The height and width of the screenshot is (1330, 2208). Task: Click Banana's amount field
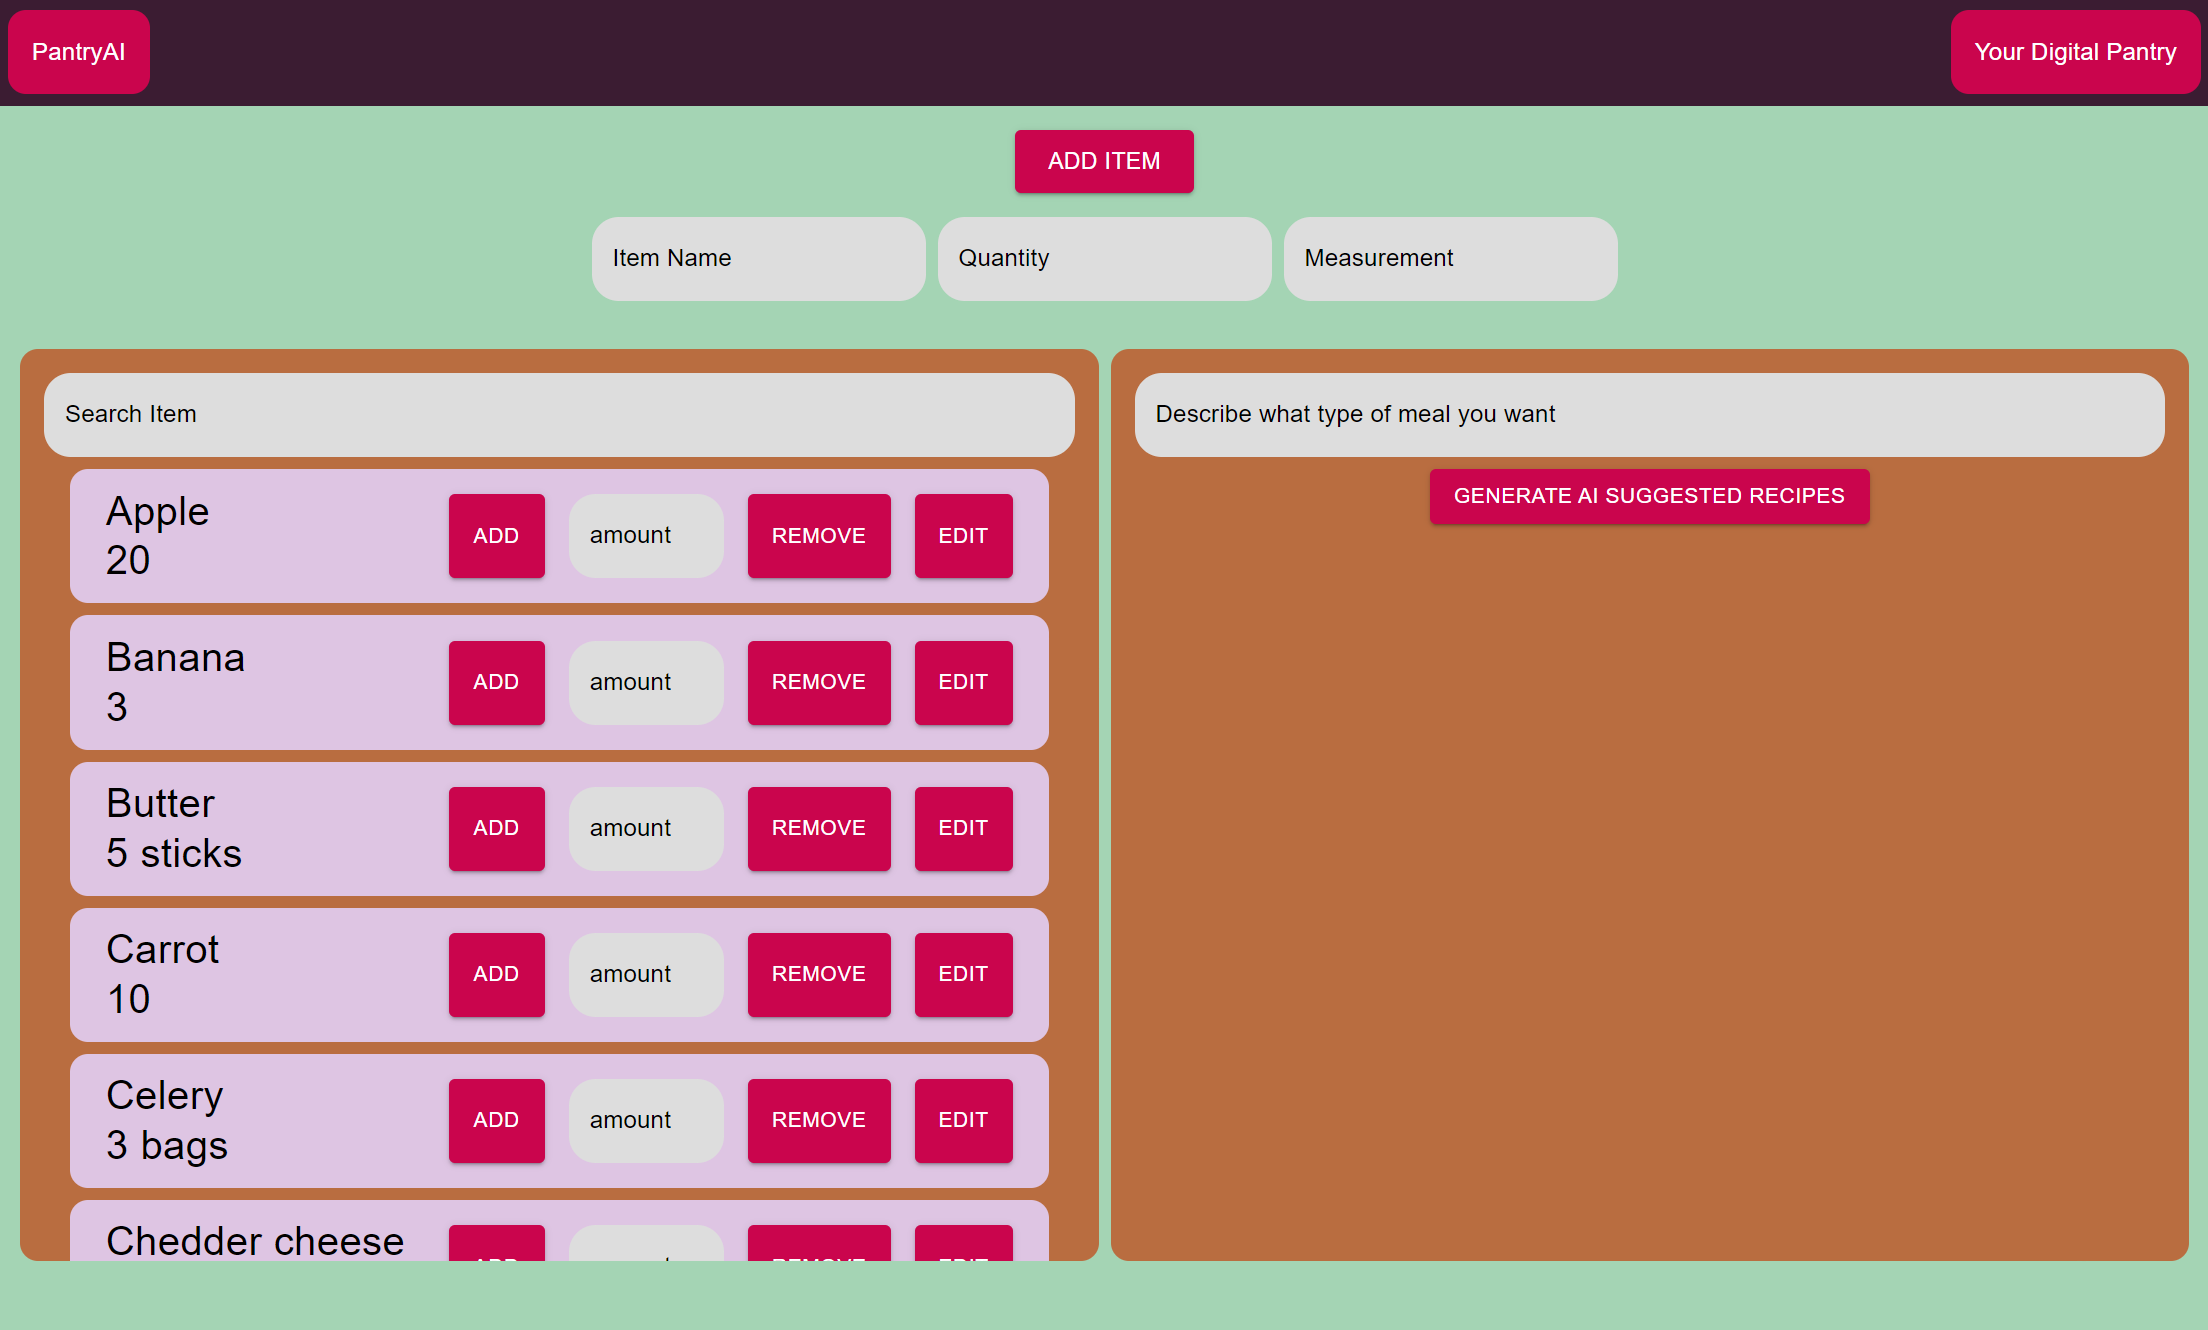pyautogui.click(x=646, y=682)
